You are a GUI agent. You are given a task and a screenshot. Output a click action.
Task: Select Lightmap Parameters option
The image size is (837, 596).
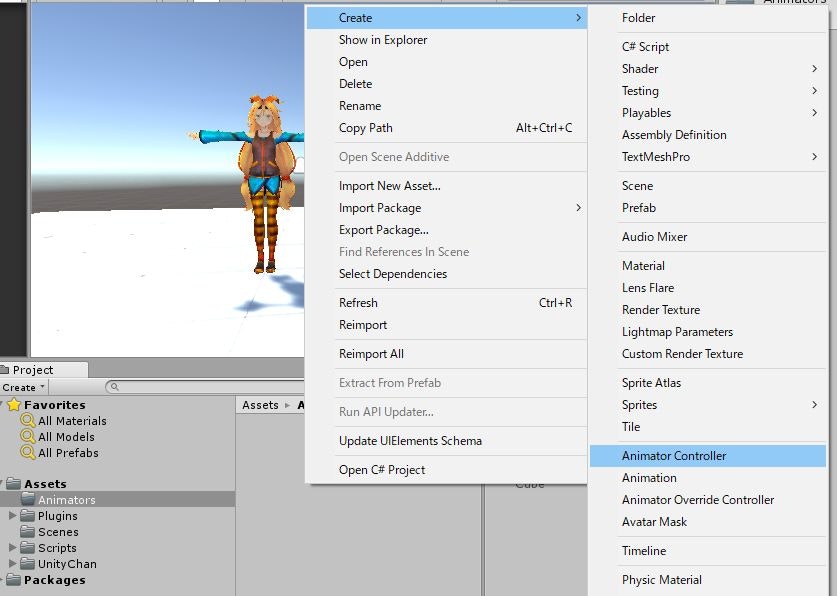point(708,332)
